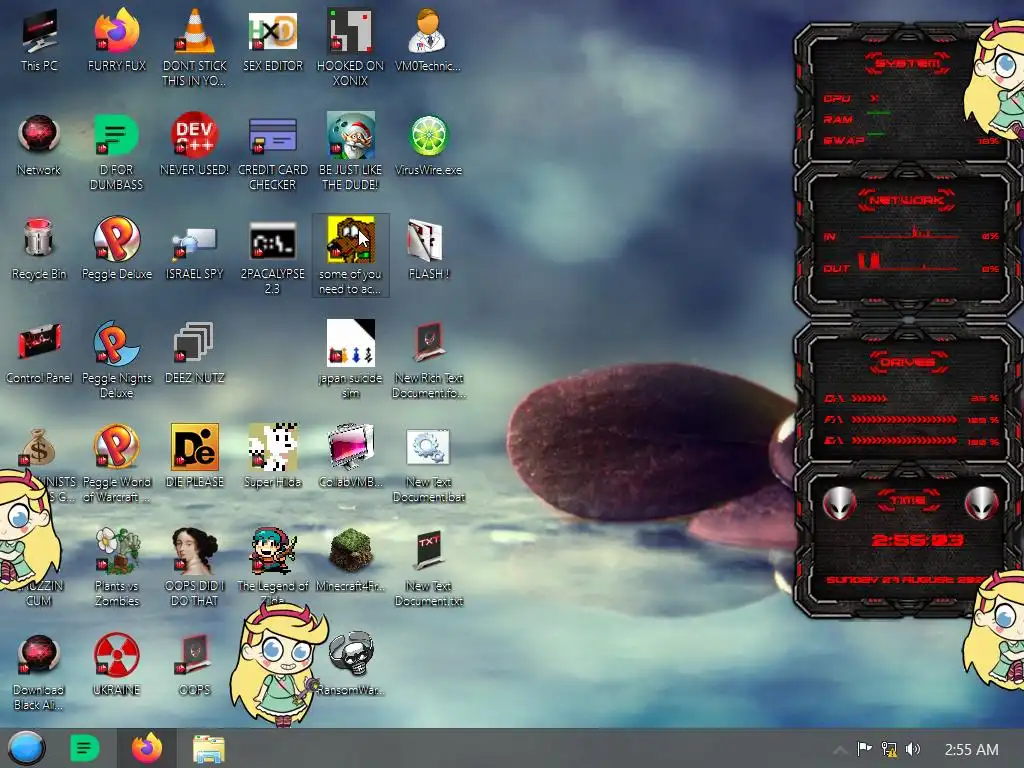Select the dog icon 'some of you need to ac...'

click(351, 255)
